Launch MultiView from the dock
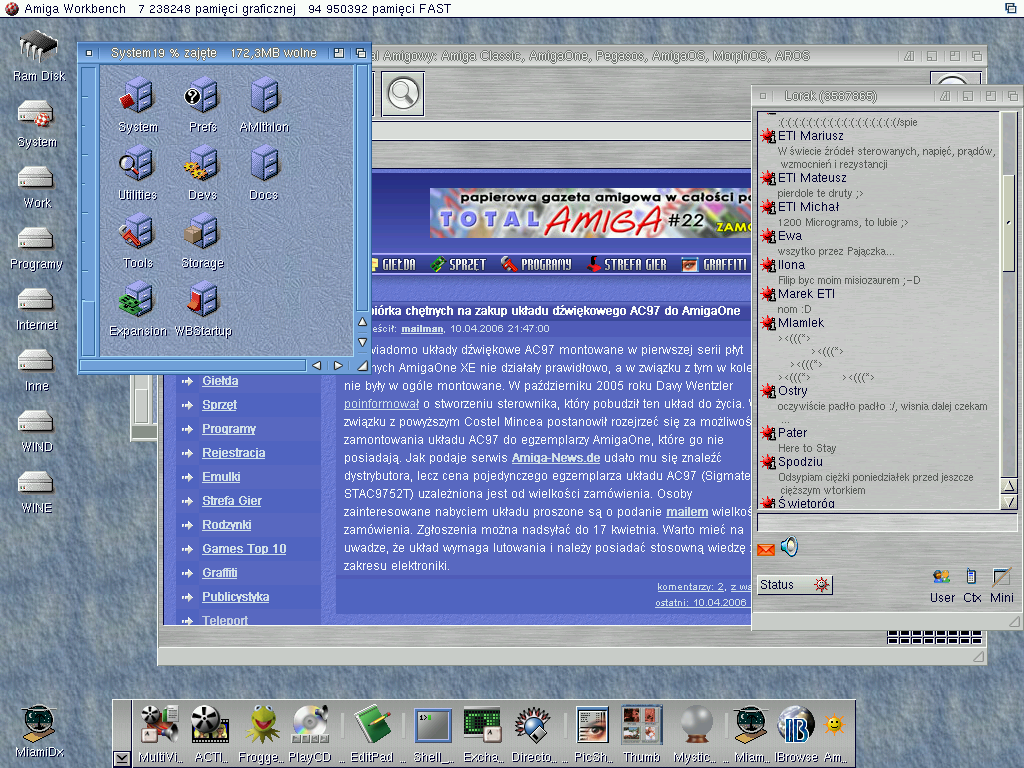 pos(160,733)
